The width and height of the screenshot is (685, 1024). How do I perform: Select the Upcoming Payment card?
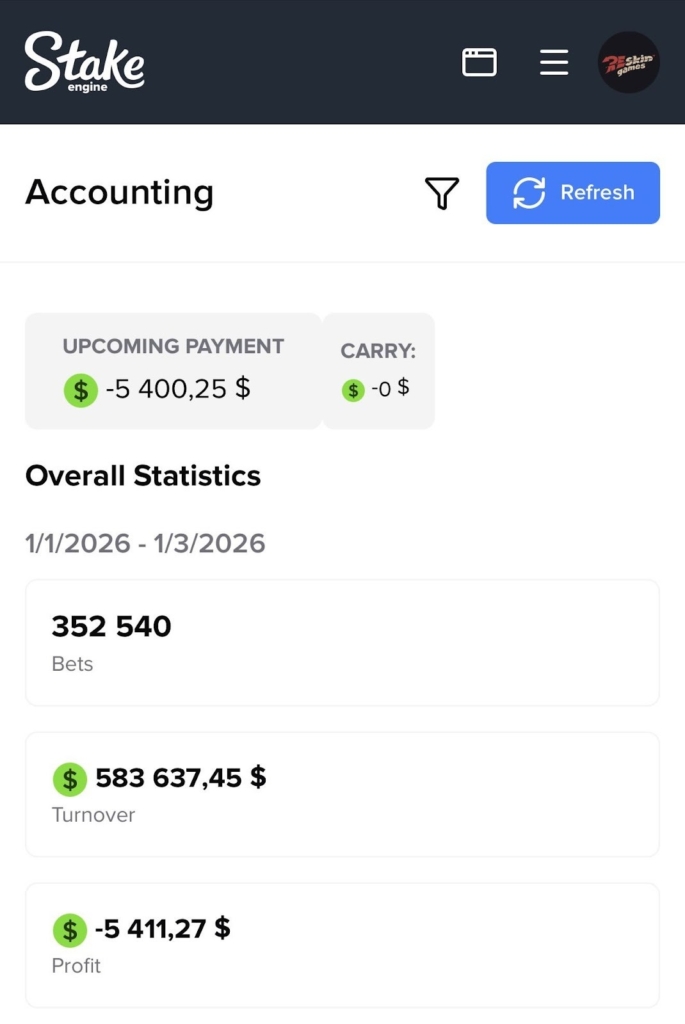(x=173, y=371)
